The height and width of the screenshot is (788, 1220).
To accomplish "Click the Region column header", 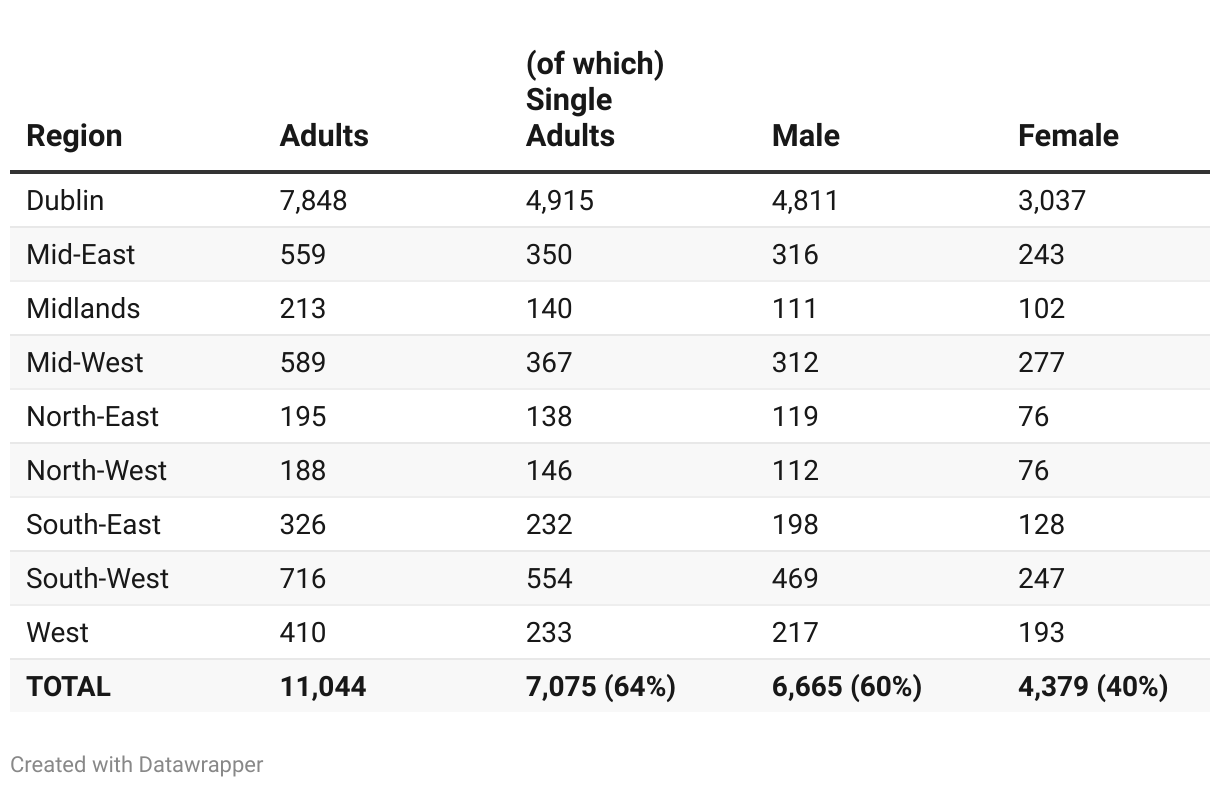I will [x=74, y=136].
